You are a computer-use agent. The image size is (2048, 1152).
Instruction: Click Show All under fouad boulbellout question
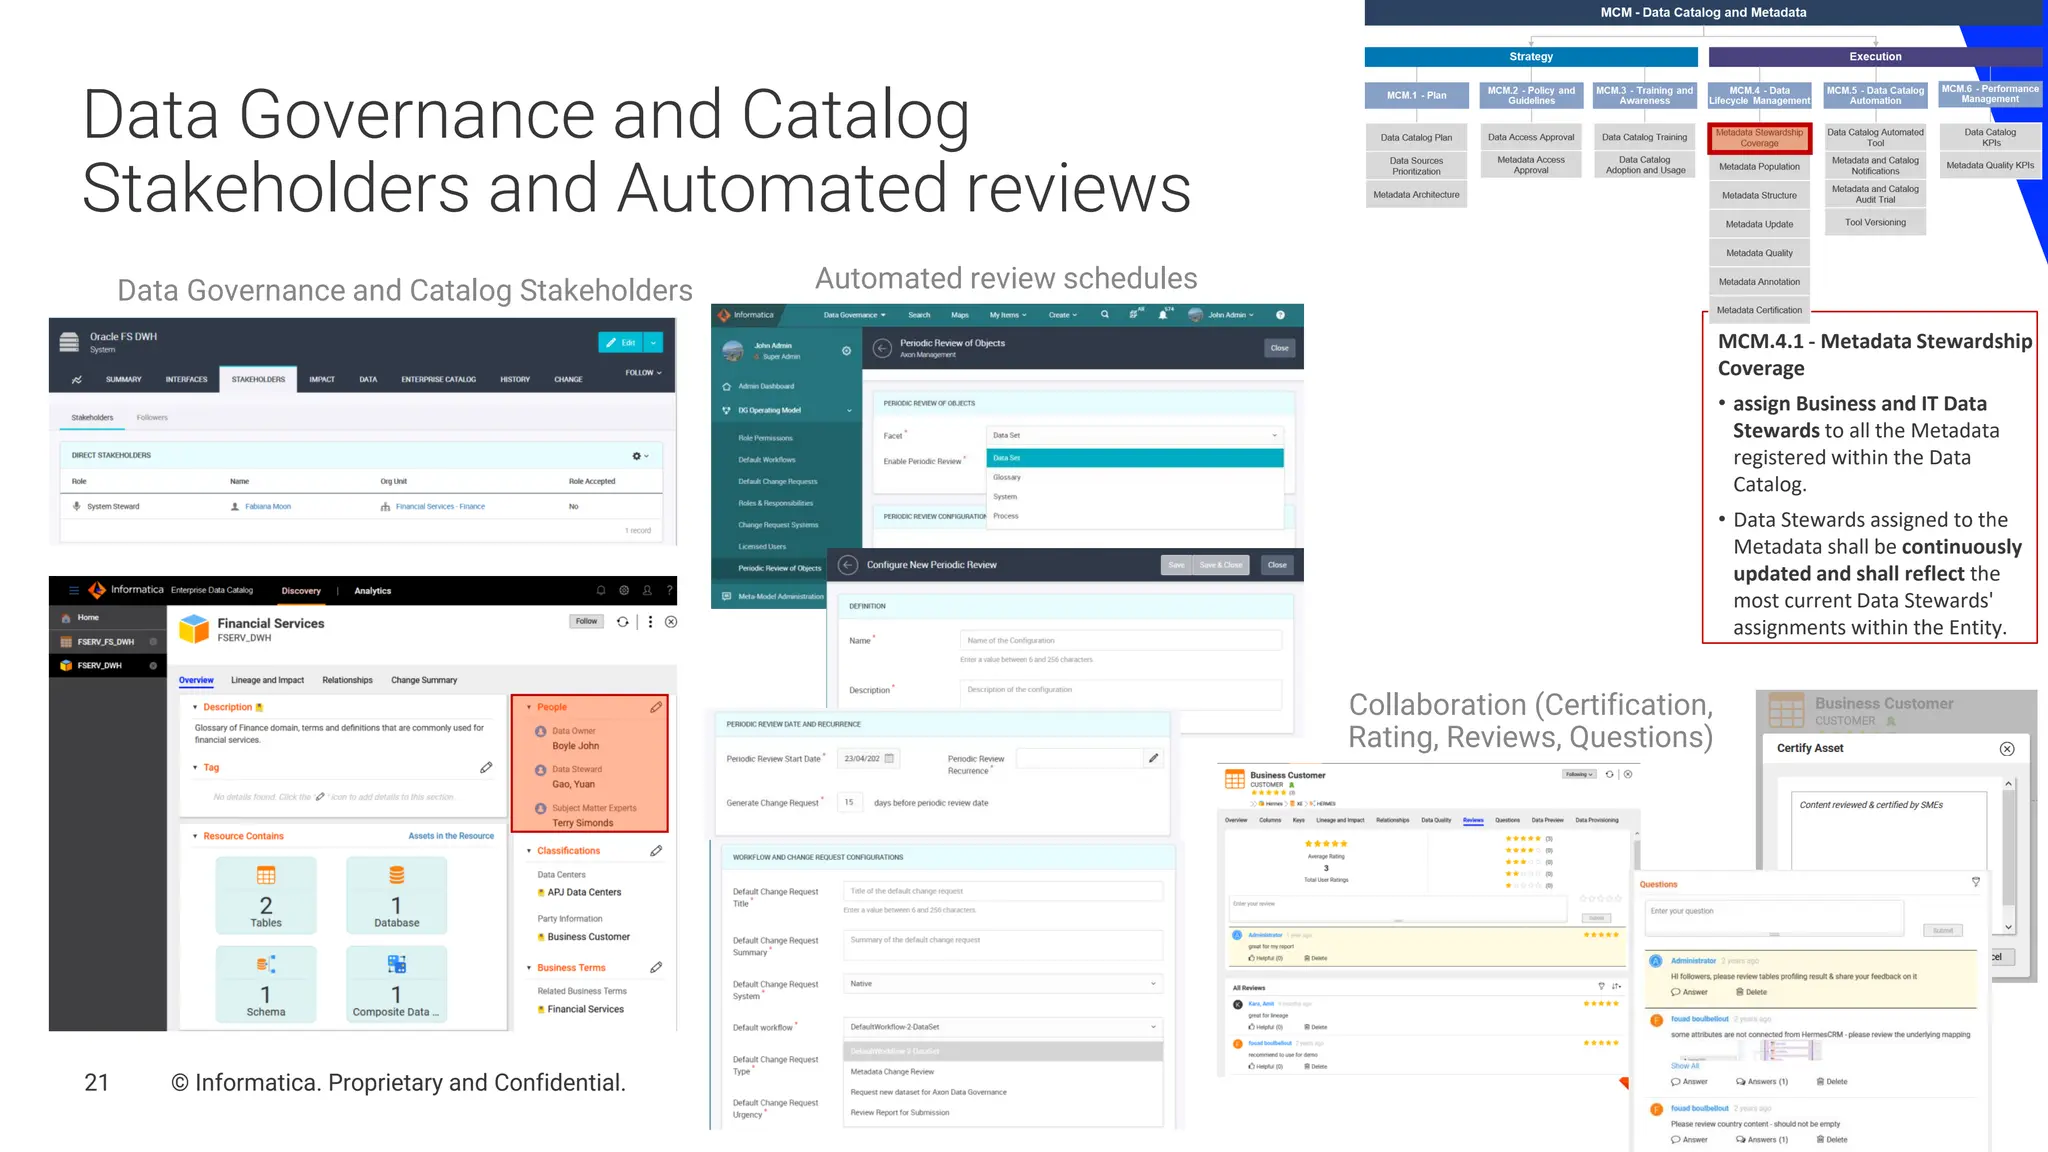click(1685, 1066)
